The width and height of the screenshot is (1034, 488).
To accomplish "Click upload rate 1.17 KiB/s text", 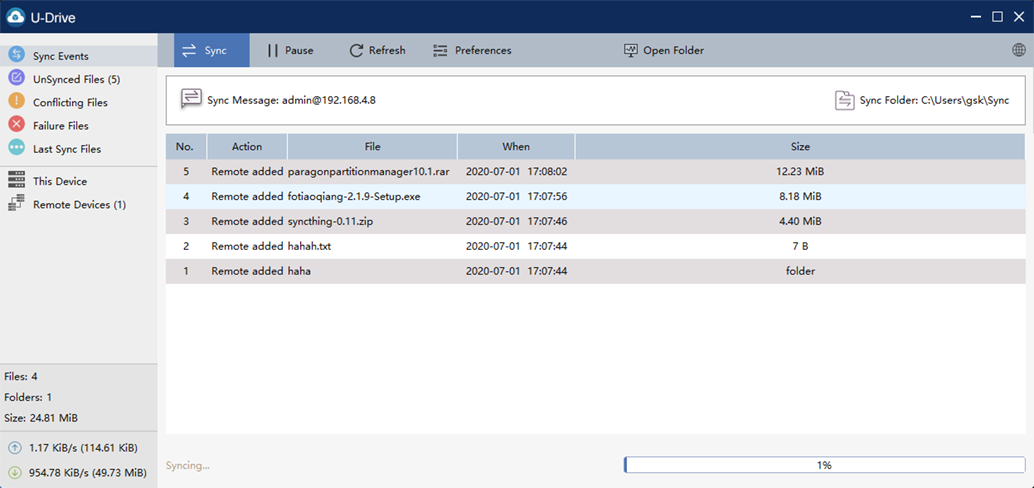I will point(83,448).
